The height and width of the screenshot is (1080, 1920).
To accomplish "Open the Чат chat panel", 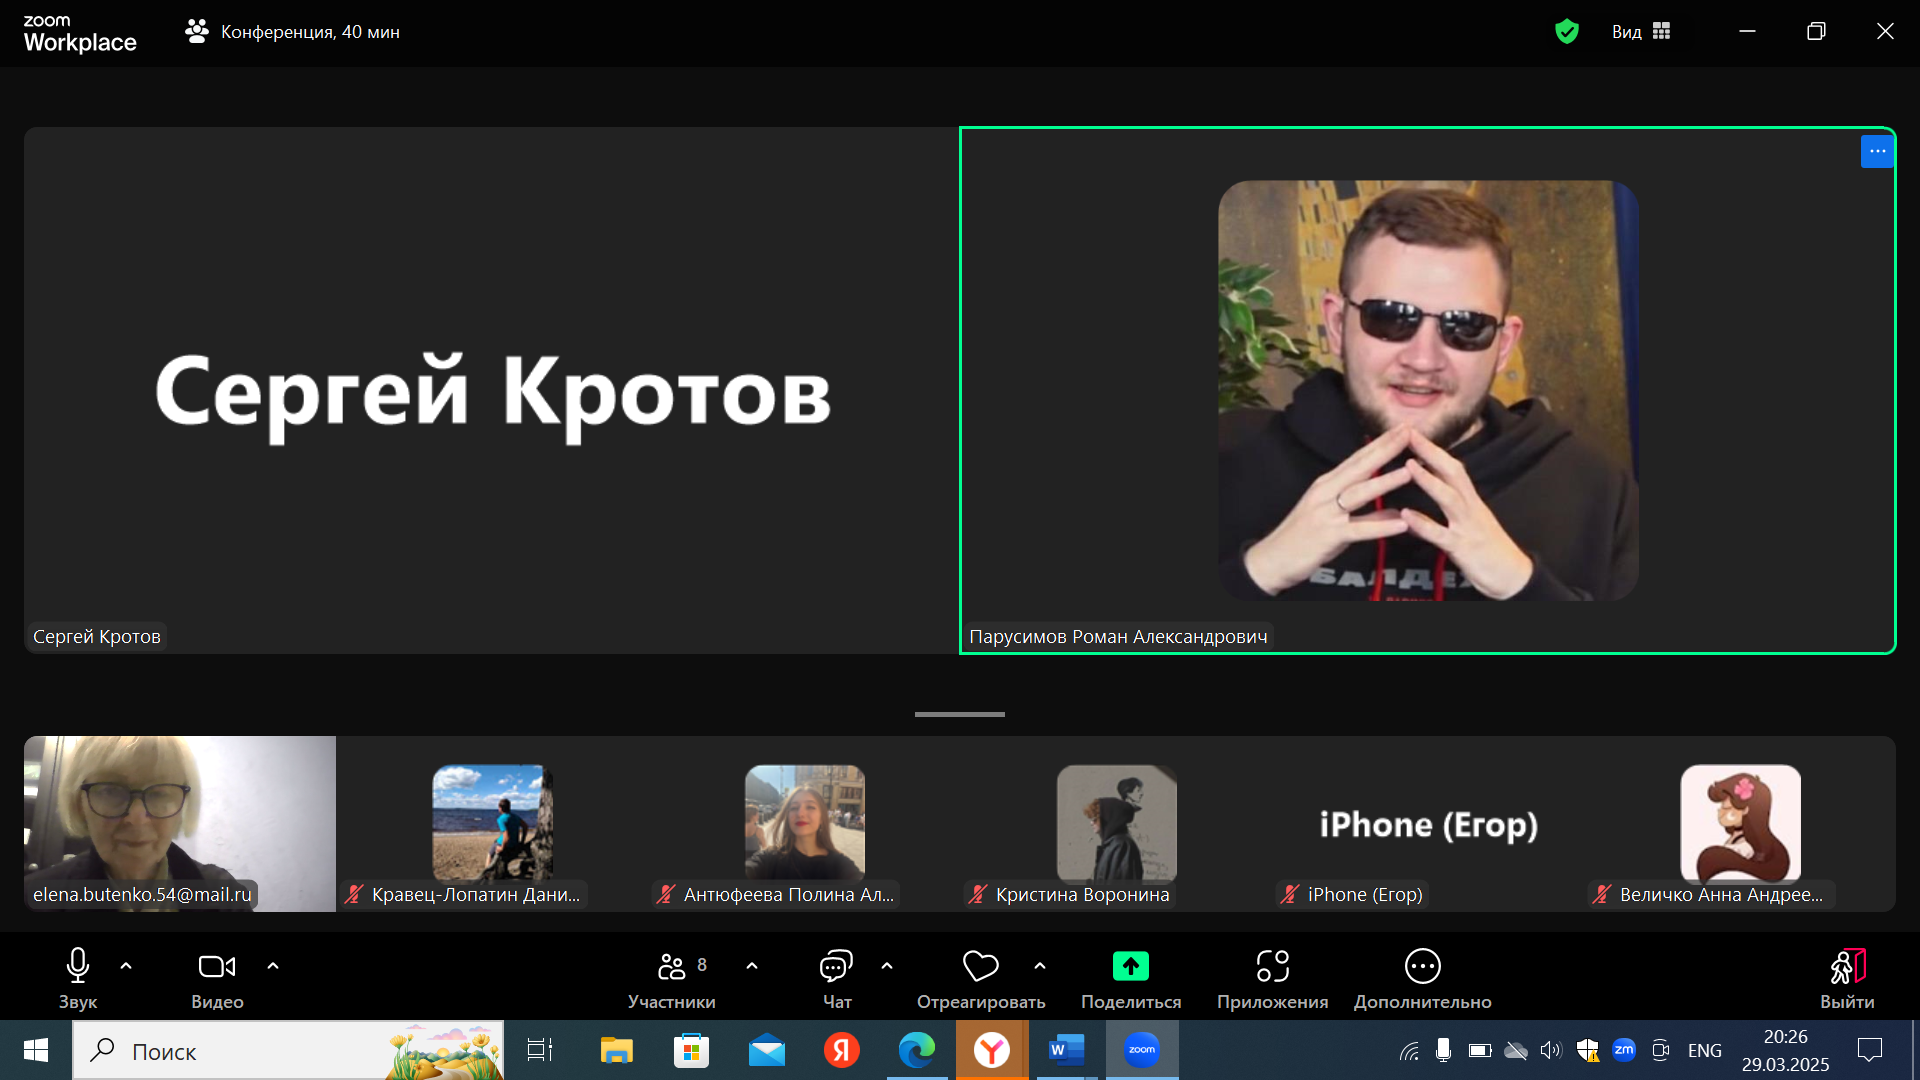I will point(837,979).
